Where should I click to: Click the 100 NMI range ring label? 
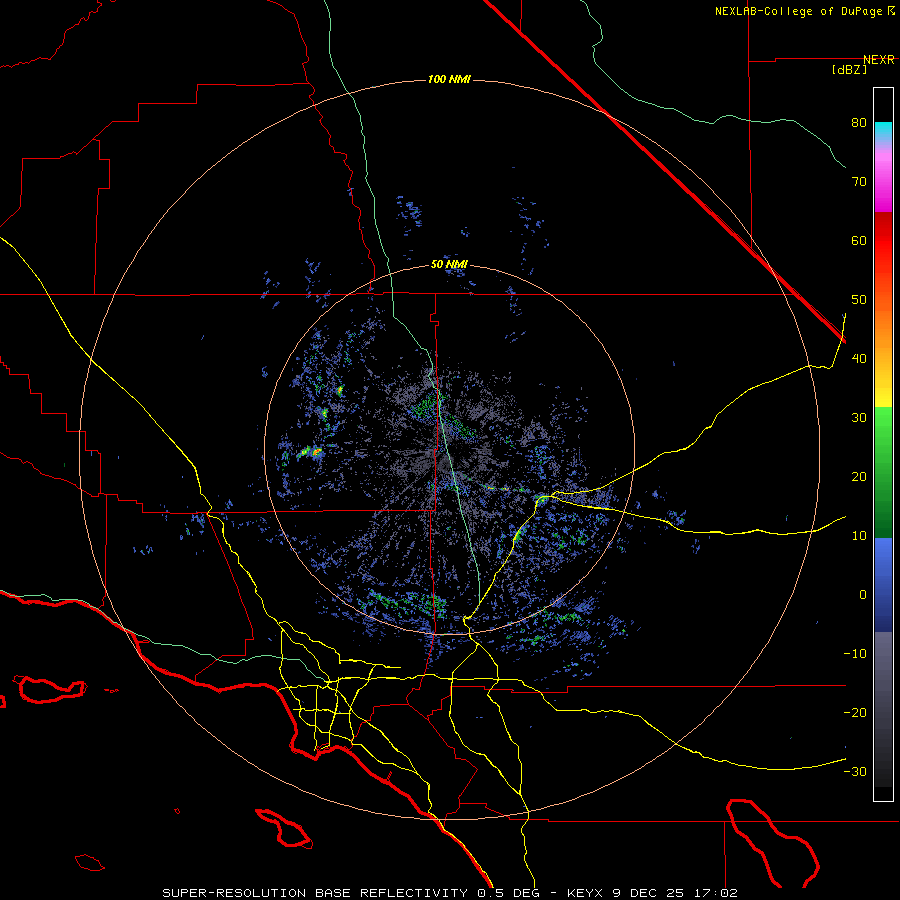[449, 79]
